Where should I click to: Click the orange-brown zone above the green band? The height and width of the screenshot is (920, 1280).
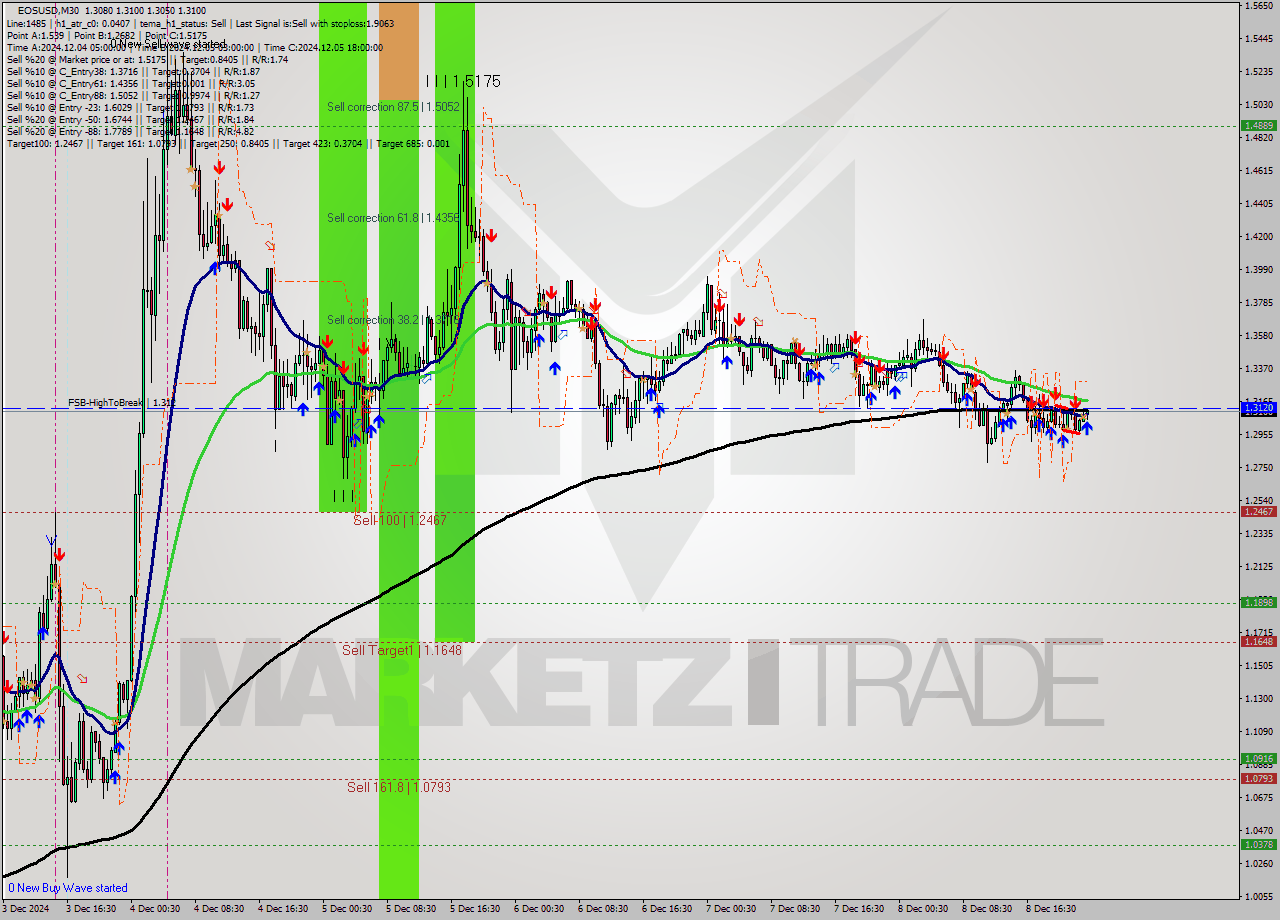[399, 50]
